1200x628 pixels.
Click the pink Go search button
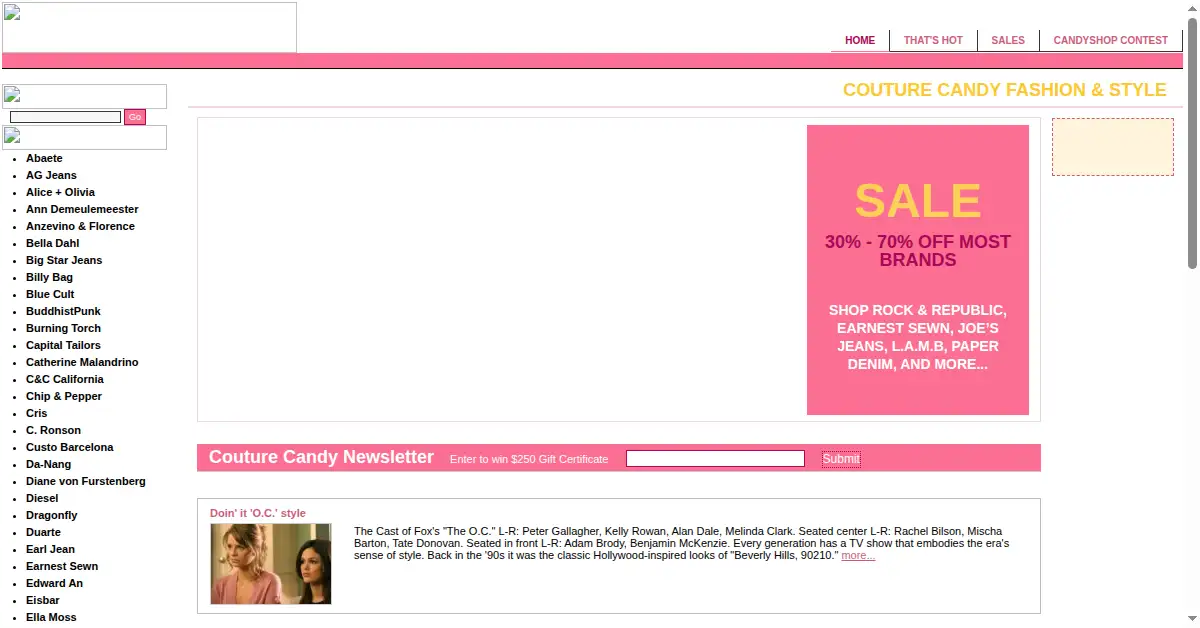click(x=135, y=117)
